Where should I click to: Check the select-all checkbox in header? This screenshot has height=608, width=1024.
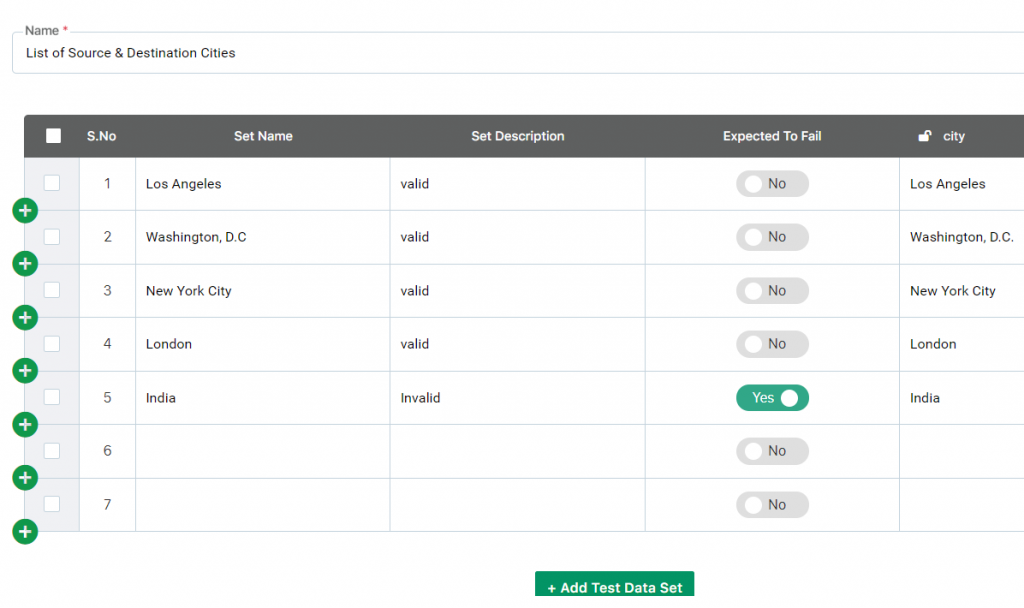tap(54, 136)
